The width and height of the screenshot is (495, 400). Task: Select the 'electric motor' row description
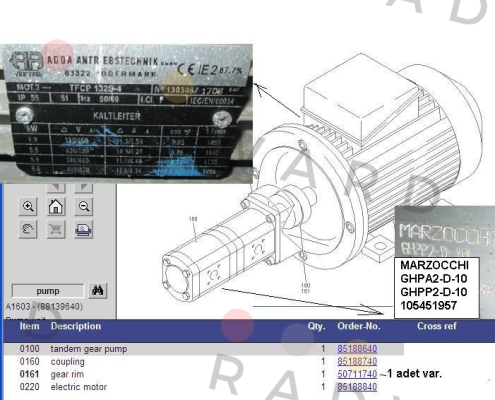pos(79,387)
